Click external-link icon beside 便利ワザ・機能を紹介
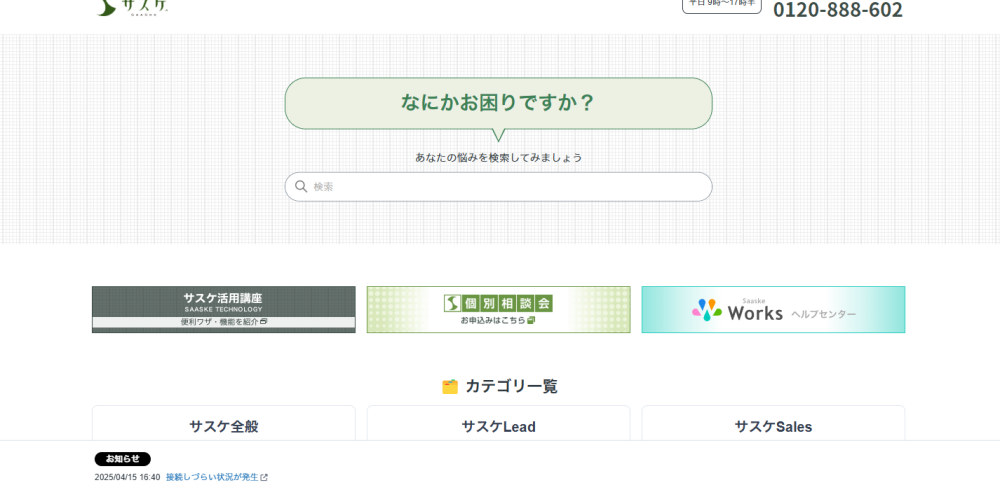1000x492 pixels. 263,322
